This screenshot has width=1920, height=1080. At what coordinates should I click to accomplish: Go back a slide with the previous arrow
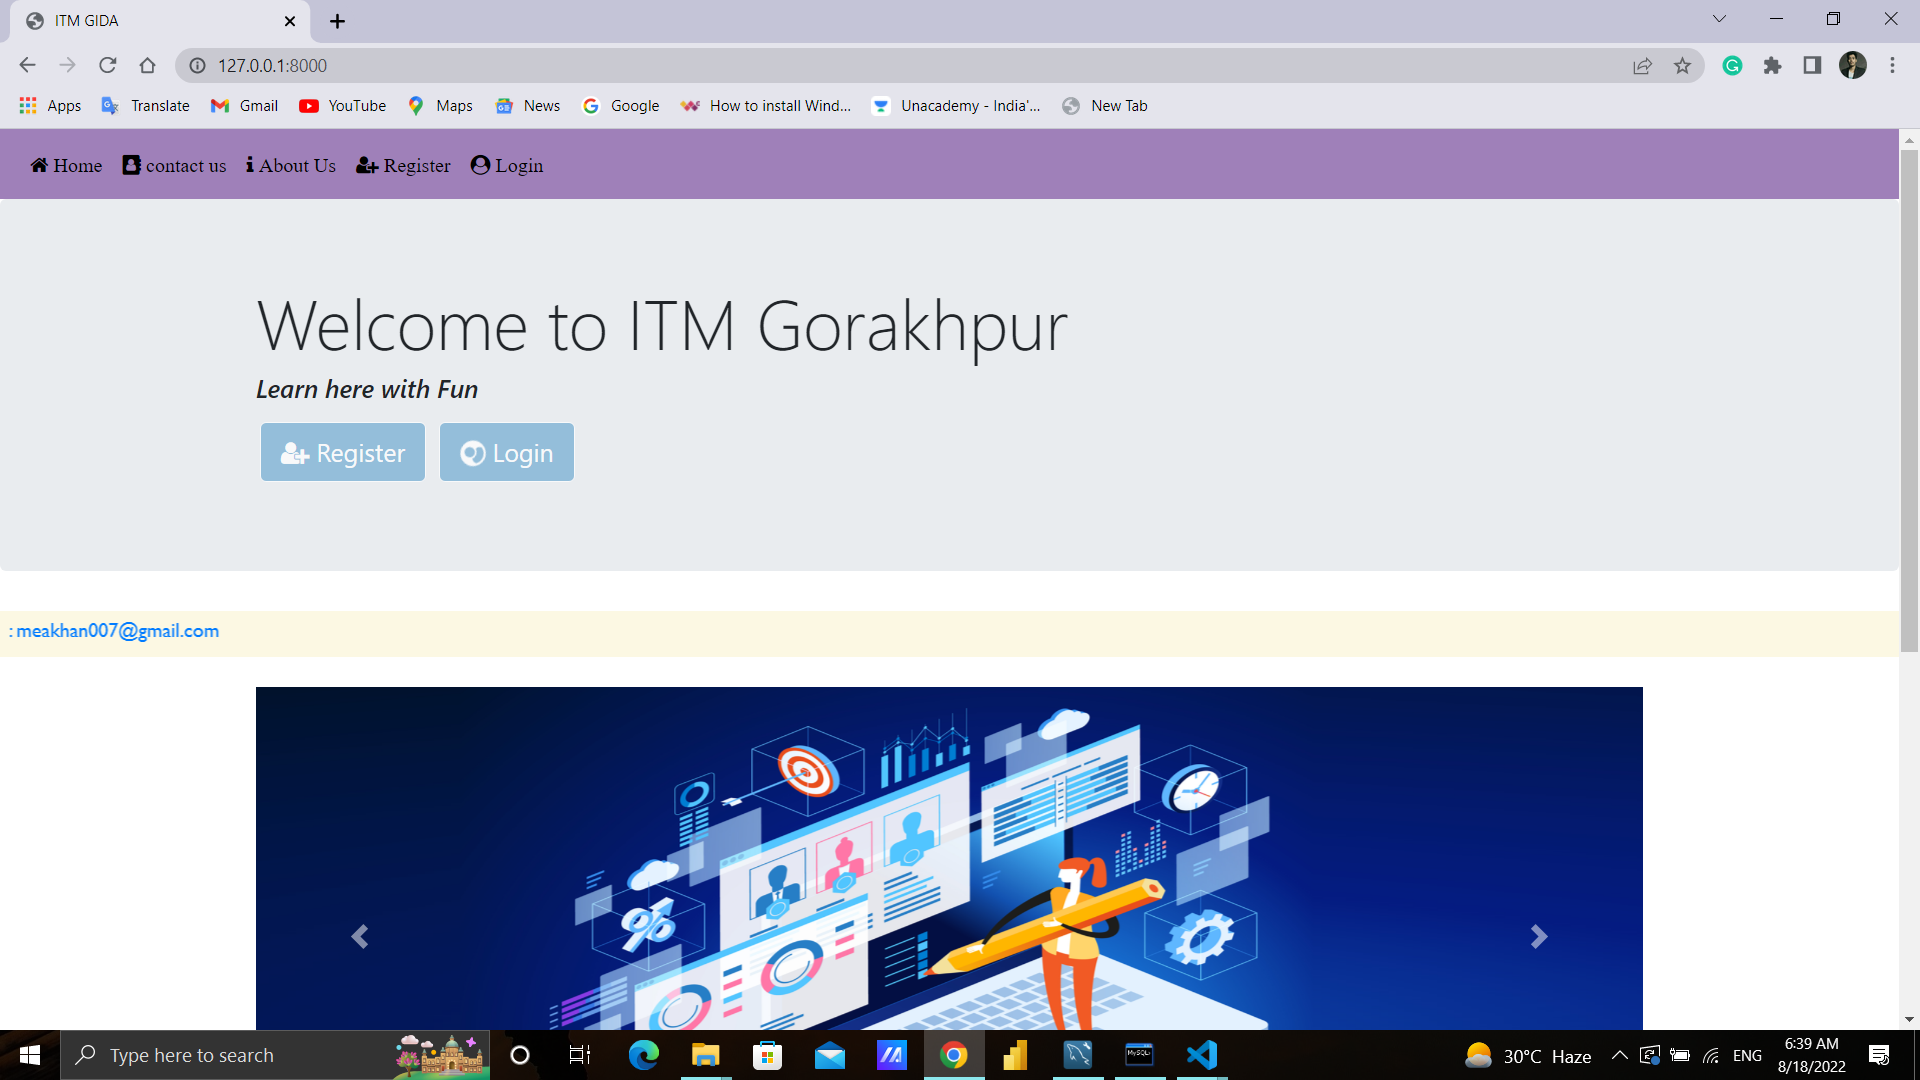(360, 937)
